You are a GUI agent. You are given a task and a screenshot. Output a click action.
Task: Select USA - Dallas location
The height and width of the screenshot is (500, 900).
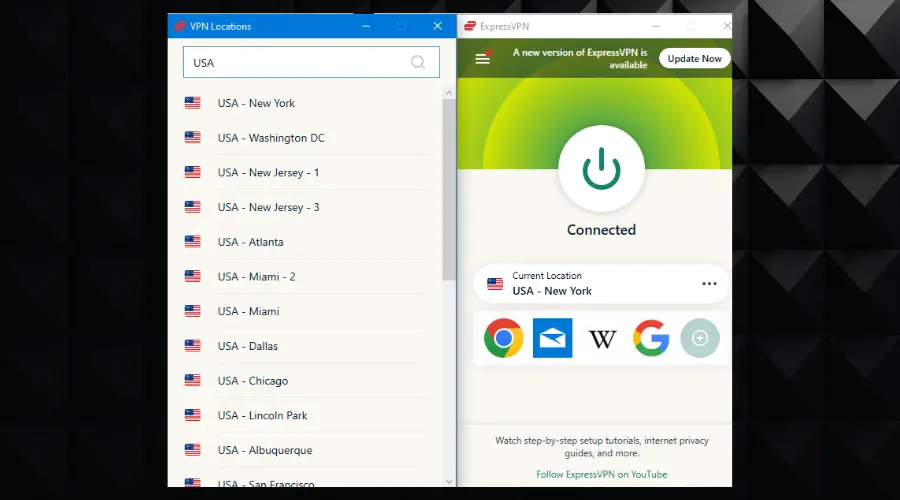click(306, 346)
